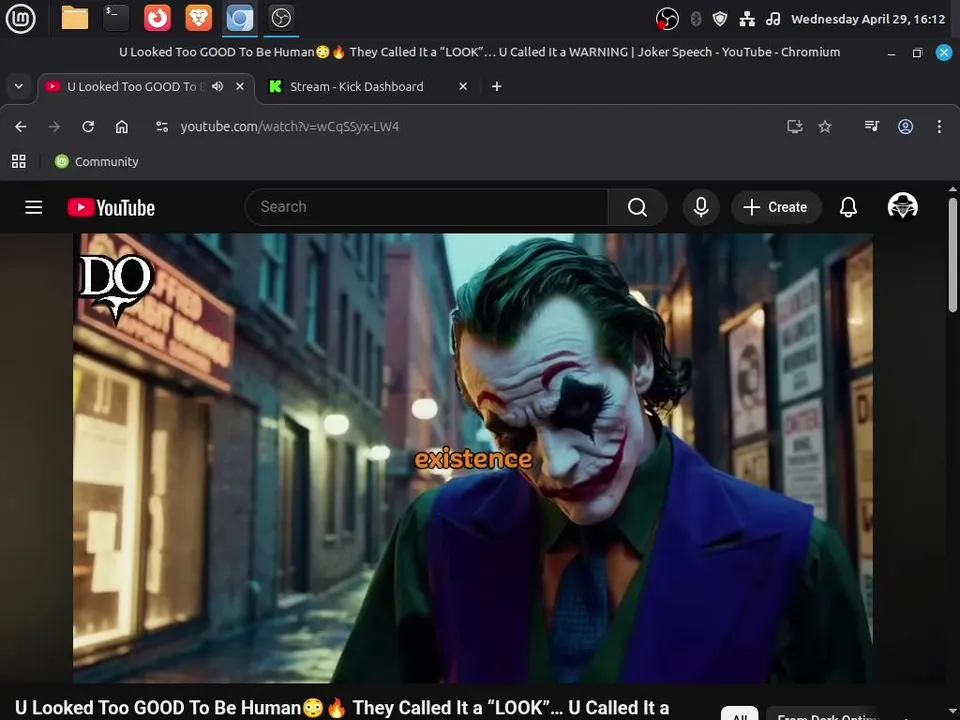Switch to the Stream - Kick Dashboard tab
The height and width of the screenshot is (720, 960).
pyautogui.click(x=356, y=86)
